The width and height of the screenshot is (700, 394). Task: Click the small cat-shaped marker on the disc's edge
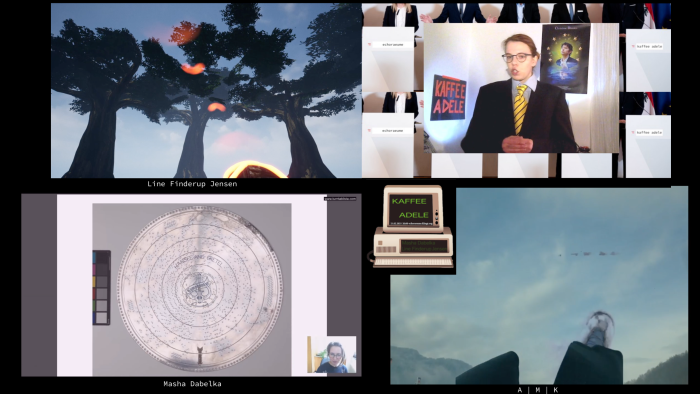pyautogui.click(x=200, y=355)
